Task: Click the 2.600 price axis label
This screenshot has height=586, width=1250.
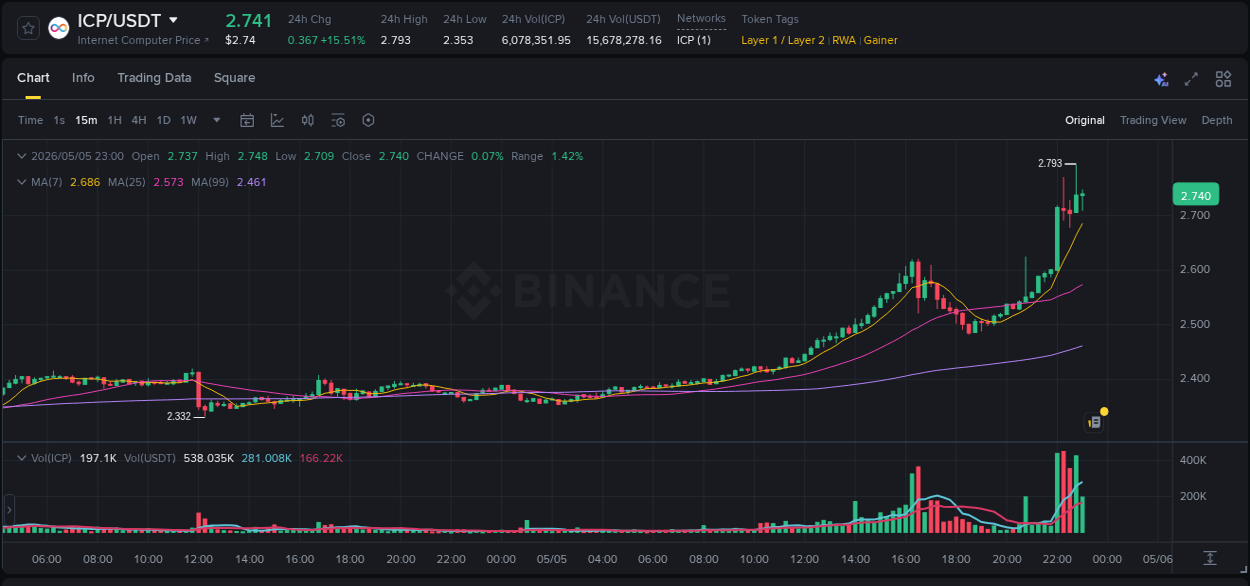Action: [1195, 270]
